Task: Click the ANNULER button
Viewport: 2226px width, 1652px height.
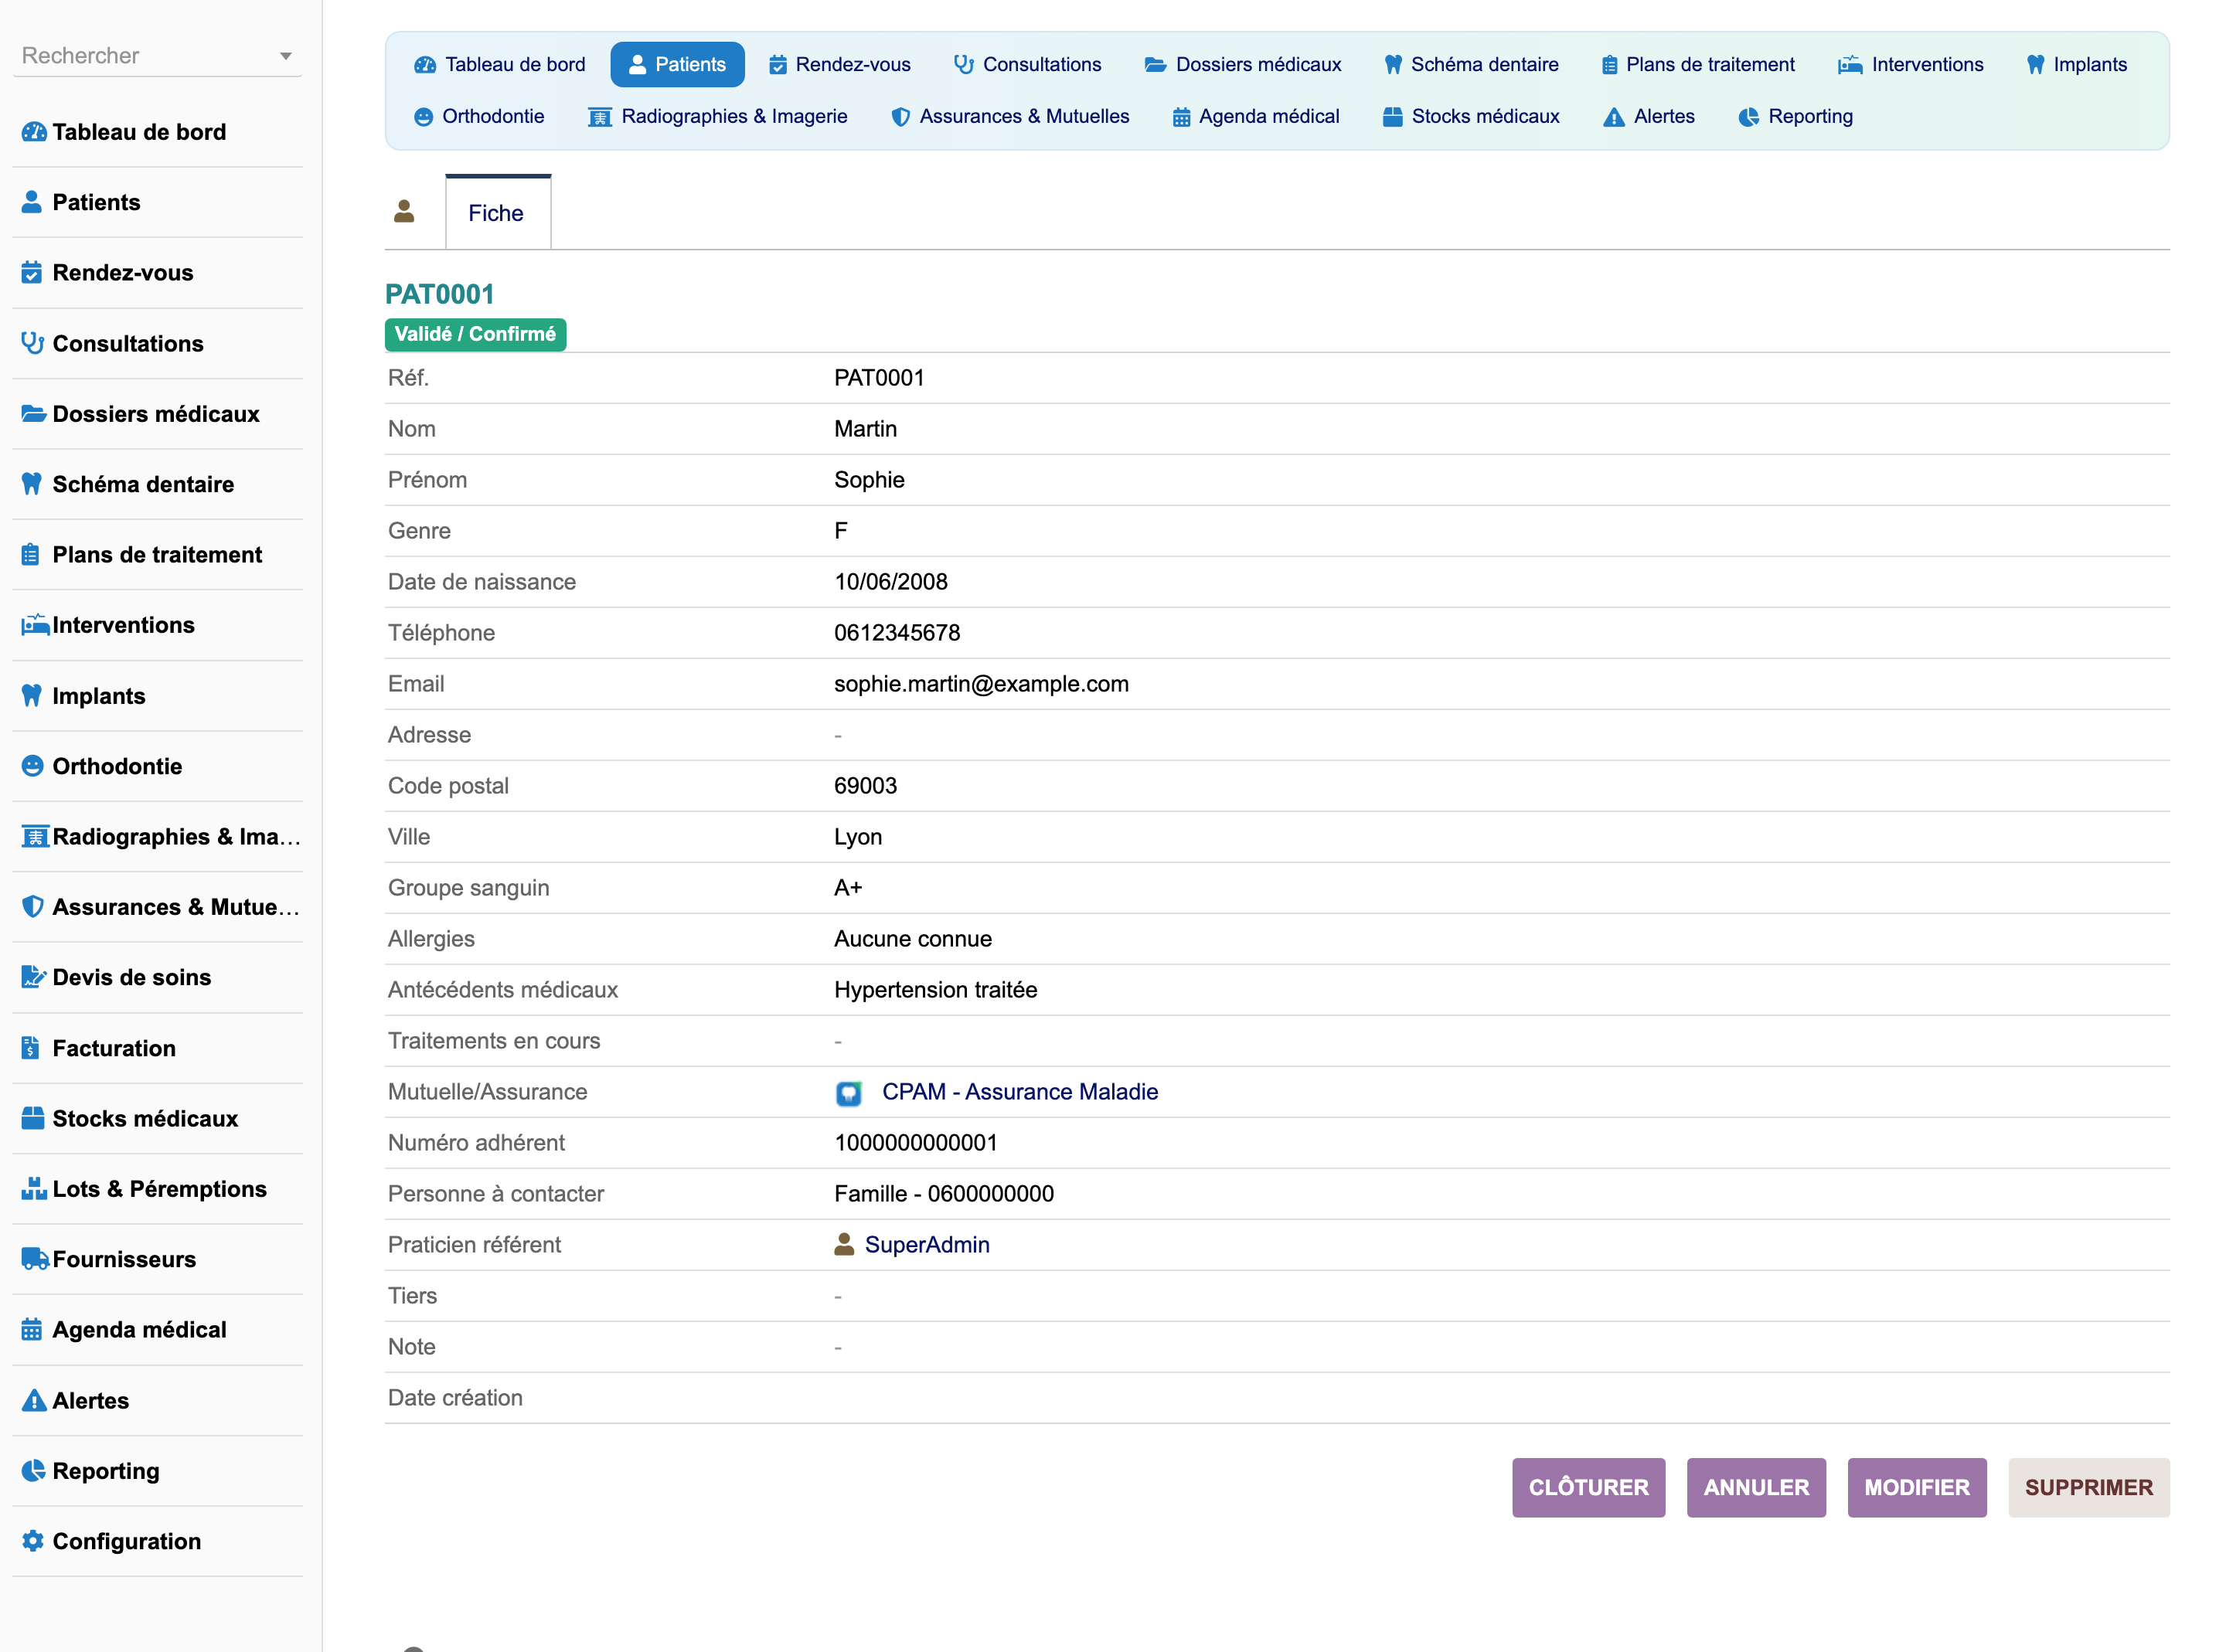Action: click(1757, 1487)
